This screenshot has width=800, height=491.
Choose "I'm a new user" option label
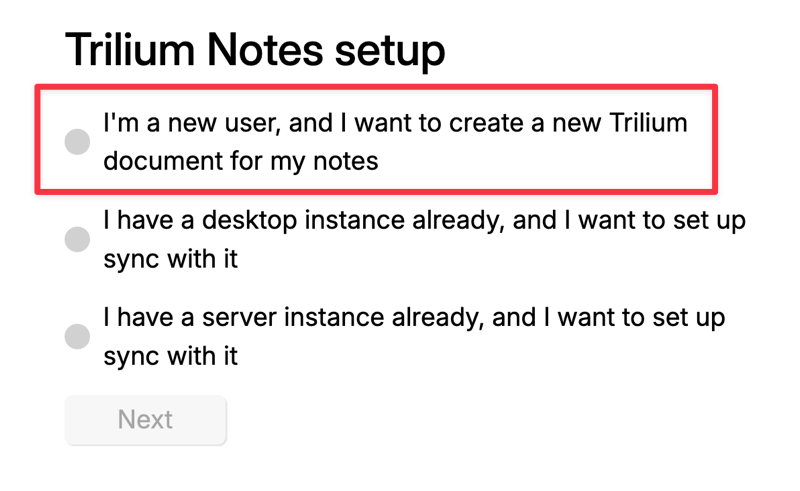pyautogui.click(x=395, y=141)
